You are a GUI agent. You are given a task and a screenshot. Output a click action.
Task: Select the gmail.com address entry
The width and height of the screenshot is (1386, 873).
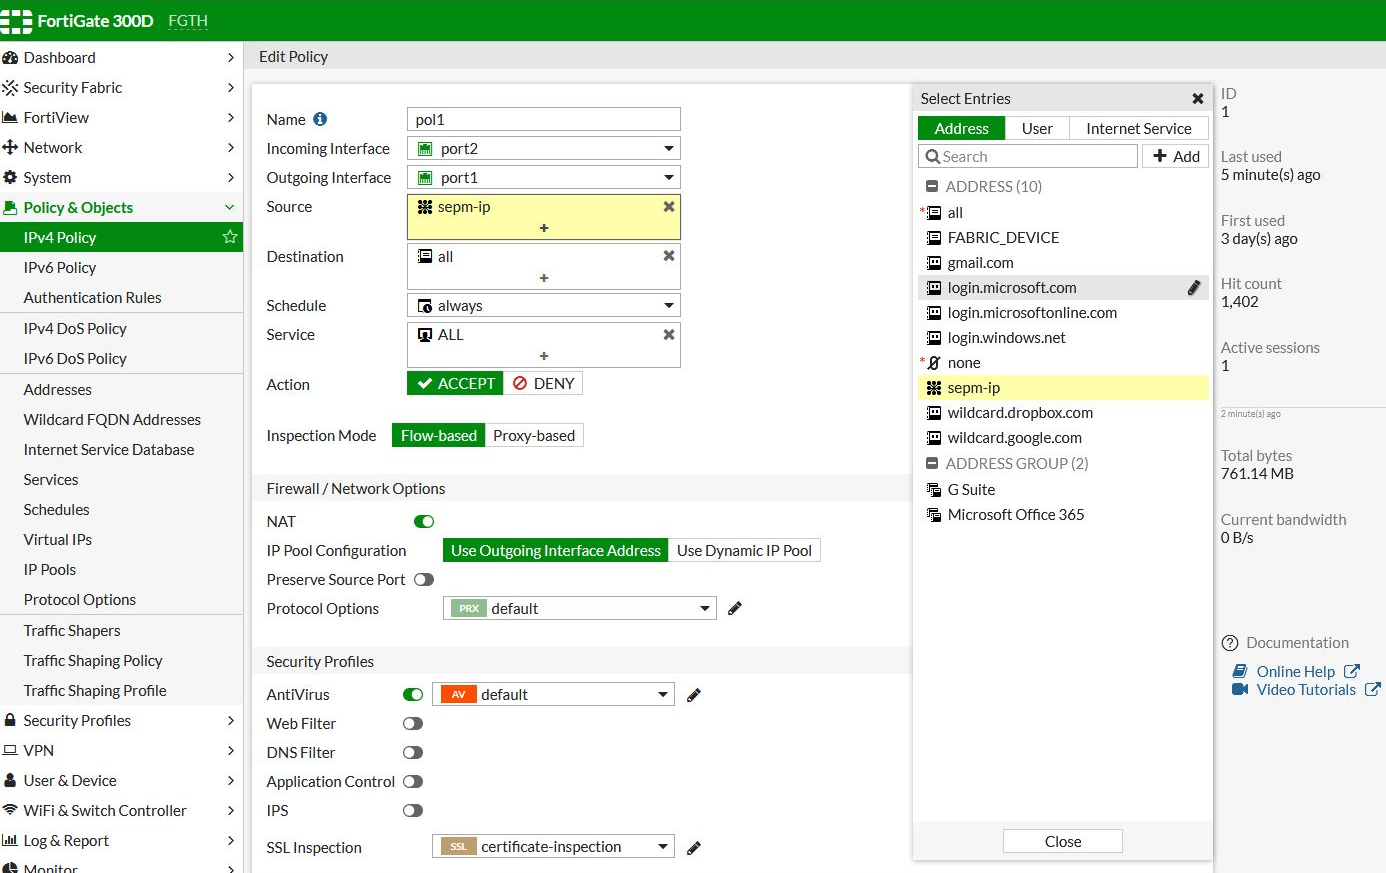click(1063, 263)
